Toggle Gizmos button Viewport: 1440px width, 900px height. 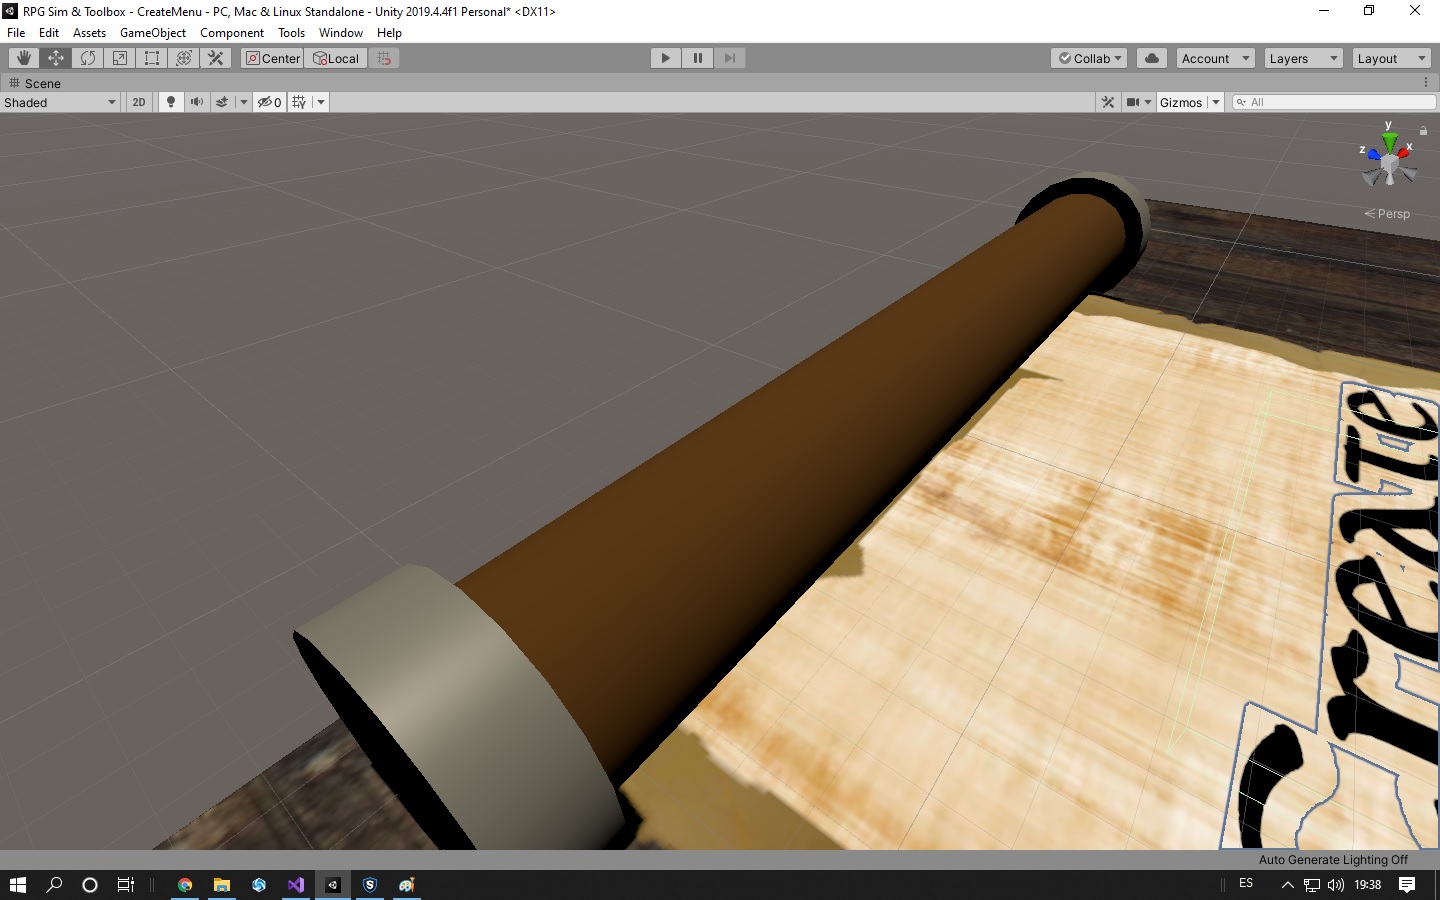(1181, 102)
